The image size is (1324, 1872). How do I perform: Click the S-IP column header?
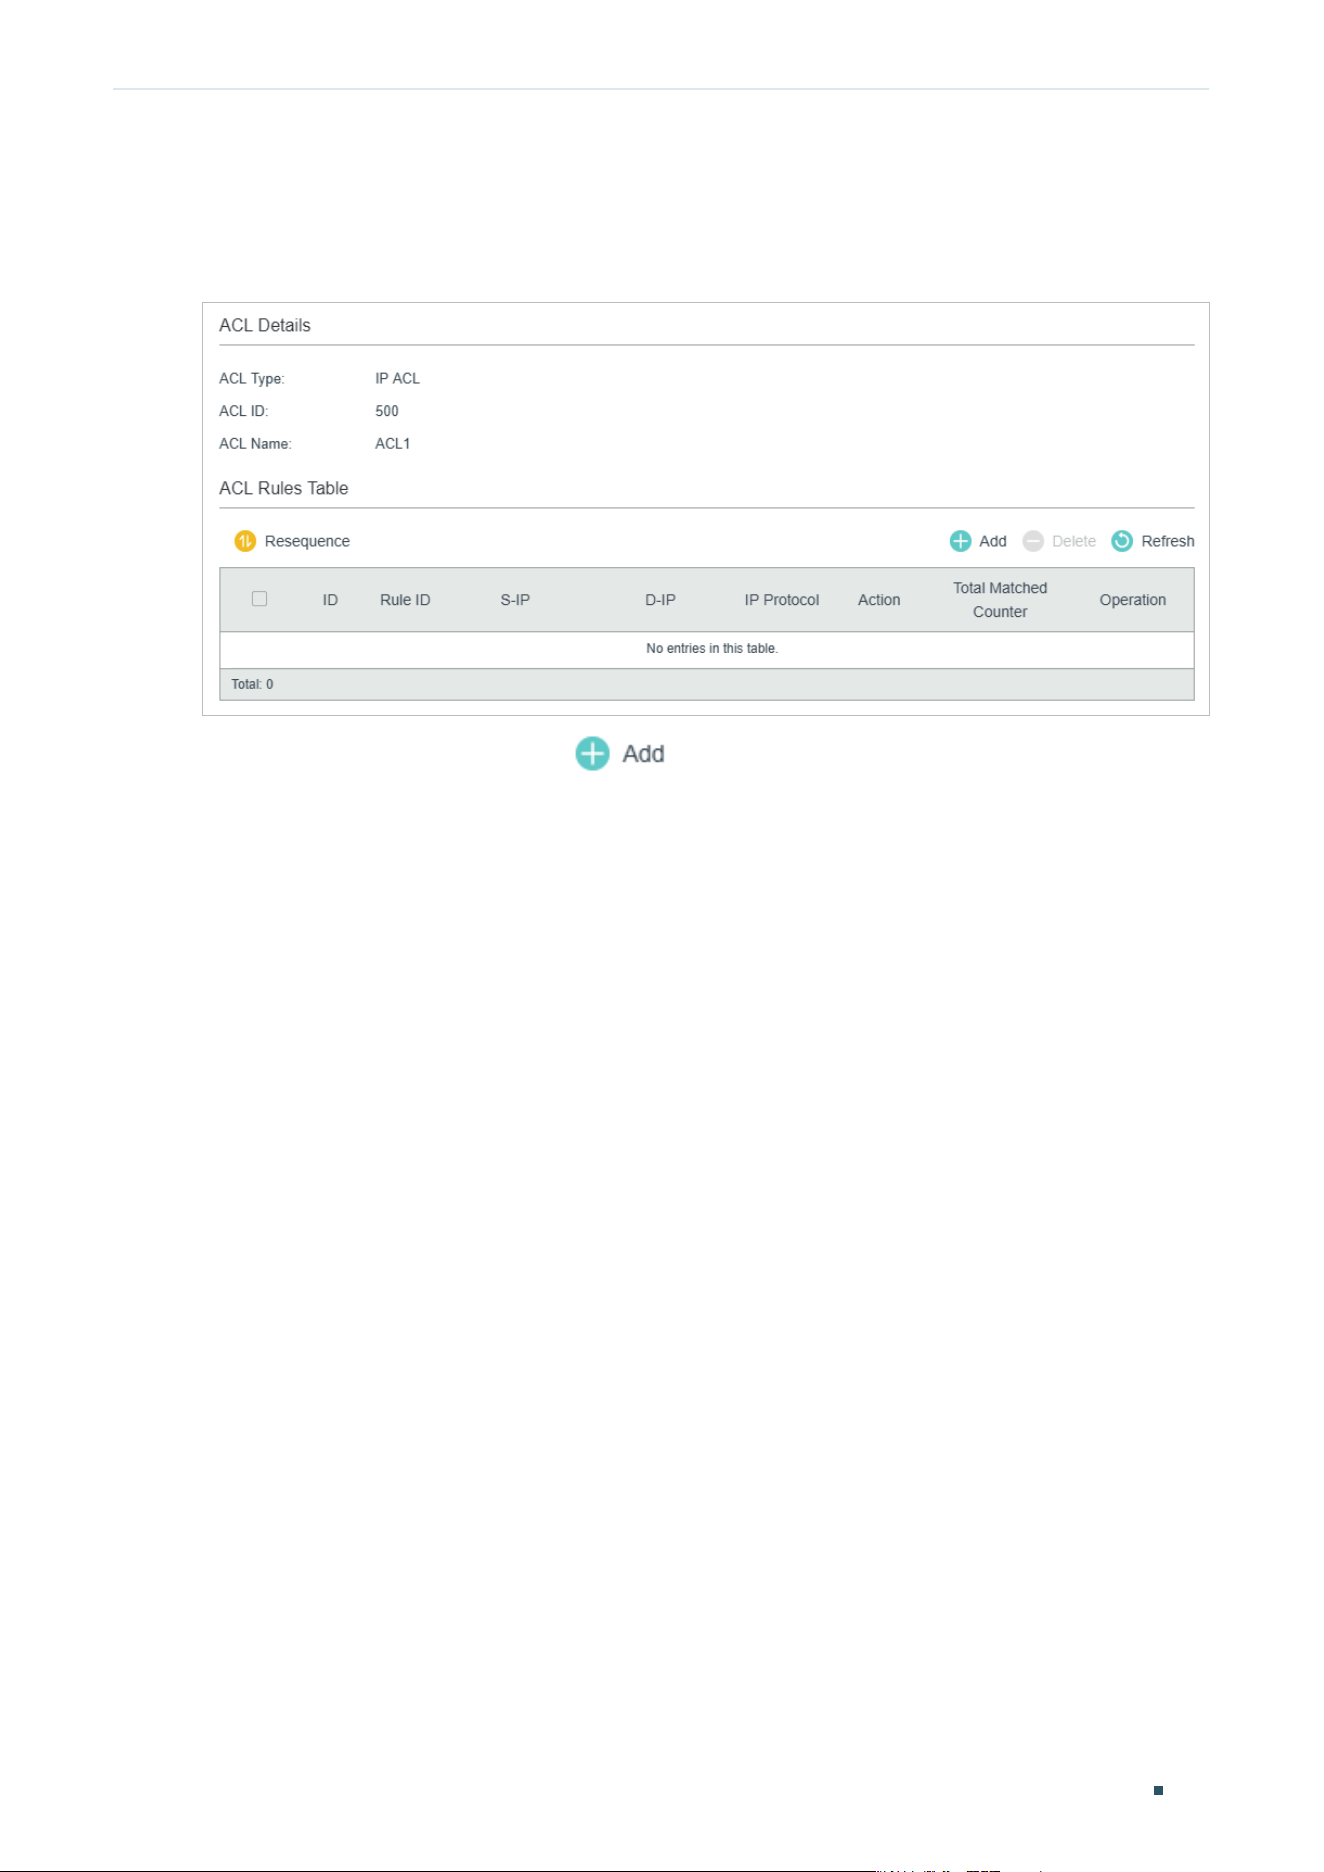point(515,600)
